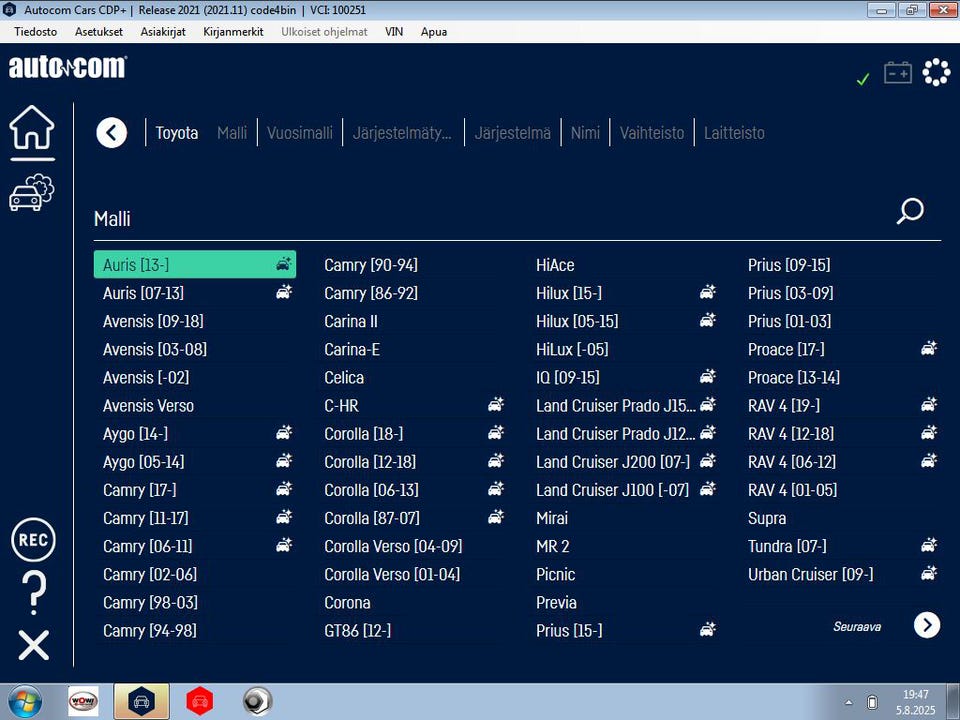Click the car icon beside Corolla [18-]
The height and width of the screenshot is (720, 960).
tap(495, 433)
